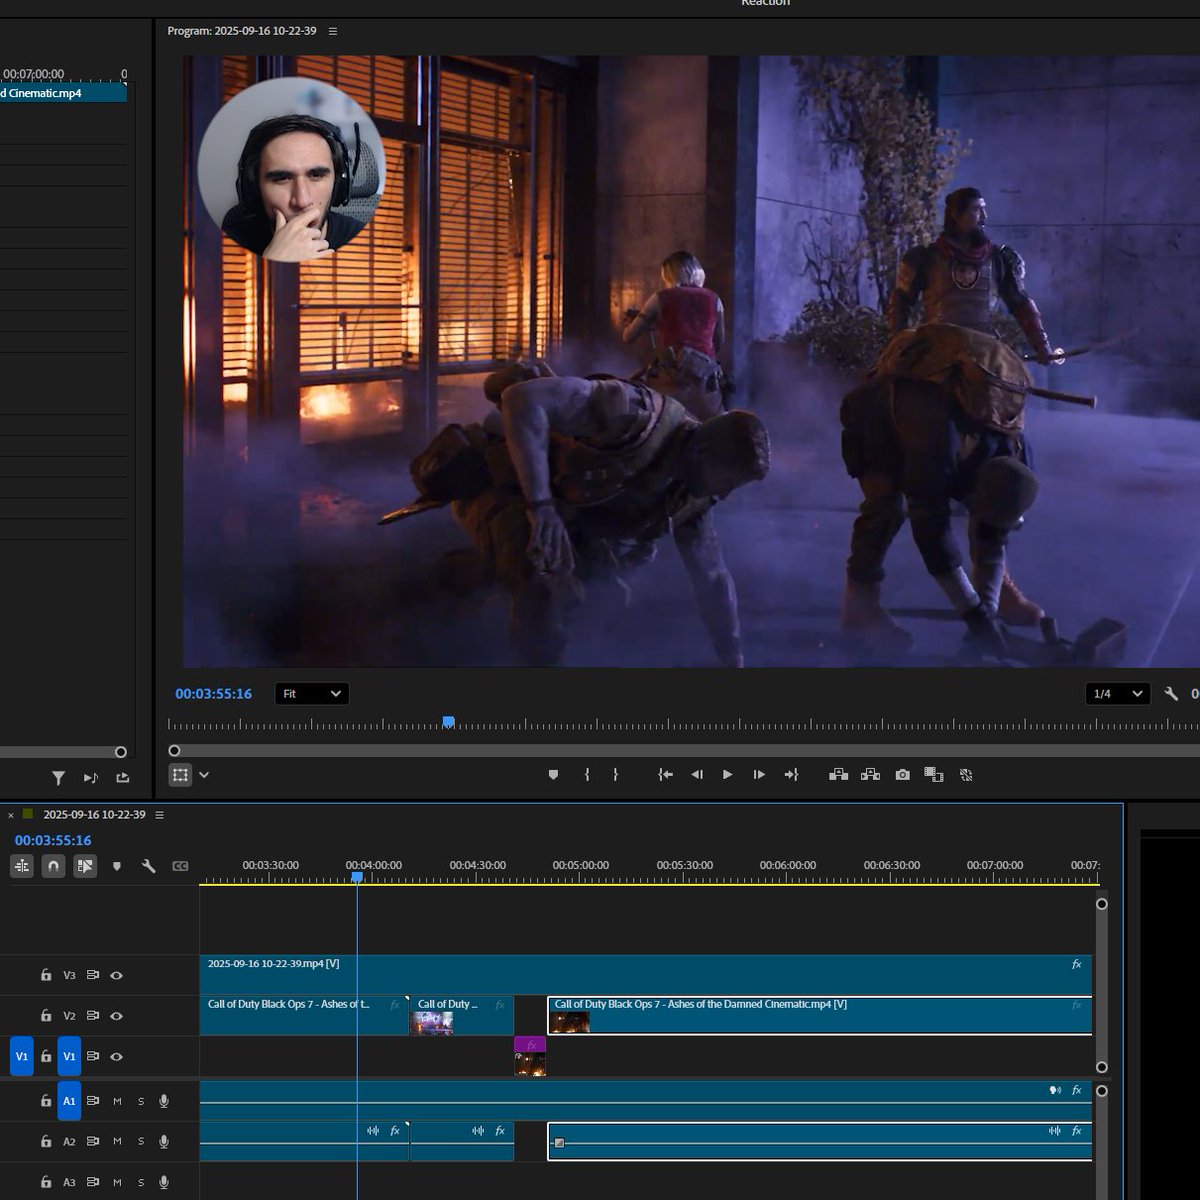Click the Add Marker icon in Program monitor
1200x1200 pixels.
click(x=553, y=775)
